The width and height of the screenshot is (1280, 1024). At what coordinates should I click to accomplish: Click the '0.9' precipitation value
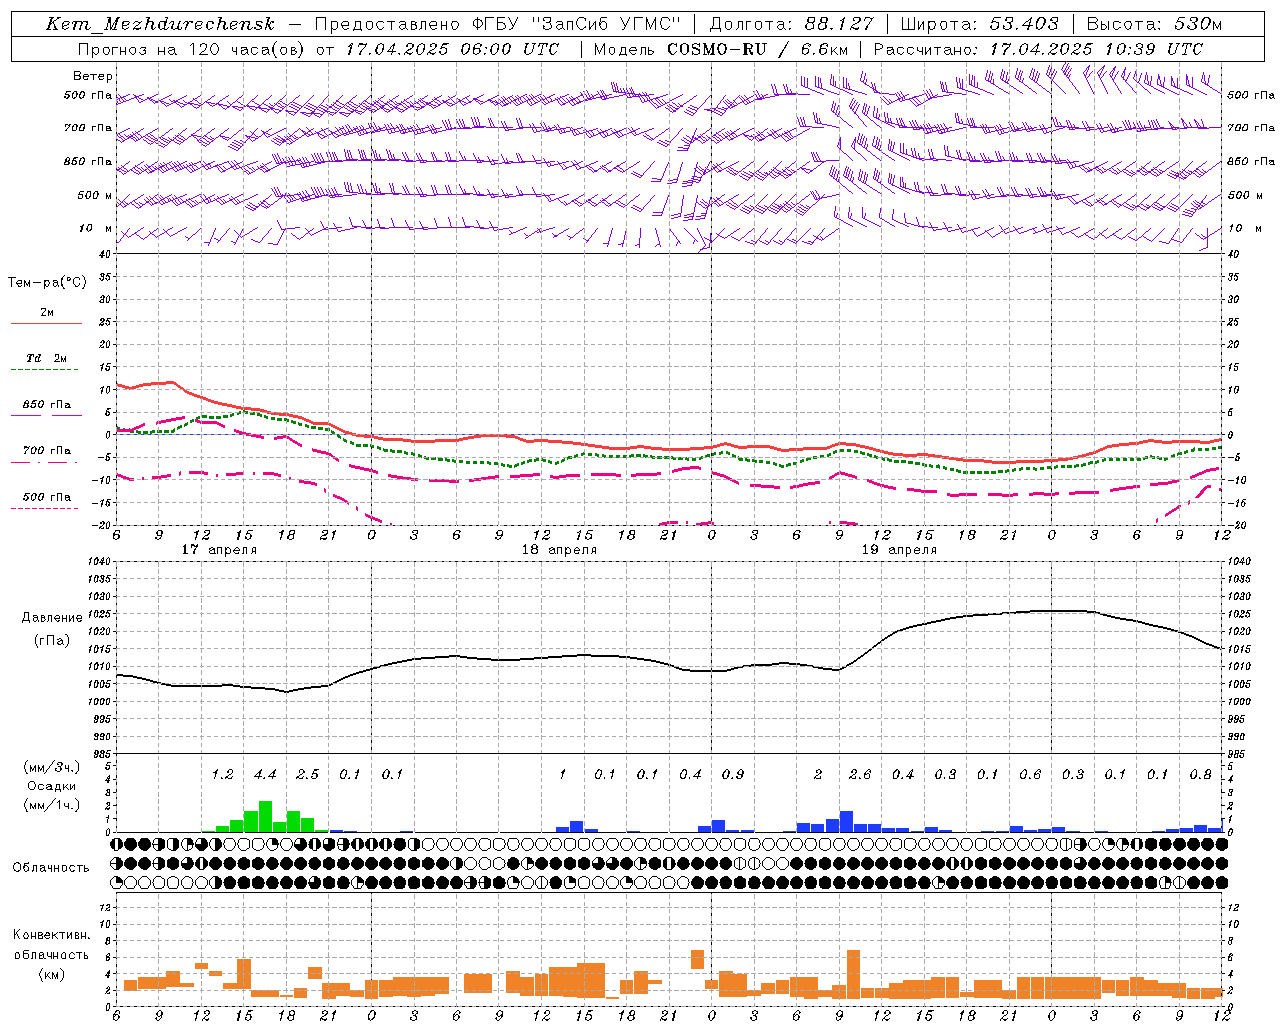(733, 775)
